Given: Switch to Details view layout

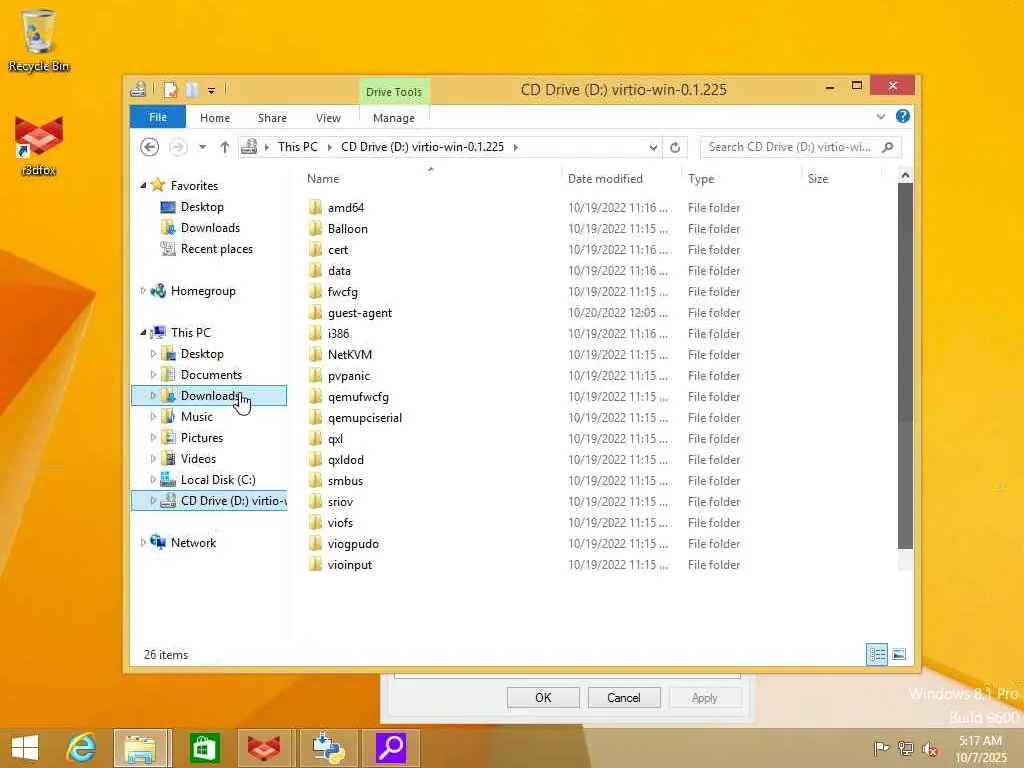Looking at the screenshot, I should click(876, 654).
